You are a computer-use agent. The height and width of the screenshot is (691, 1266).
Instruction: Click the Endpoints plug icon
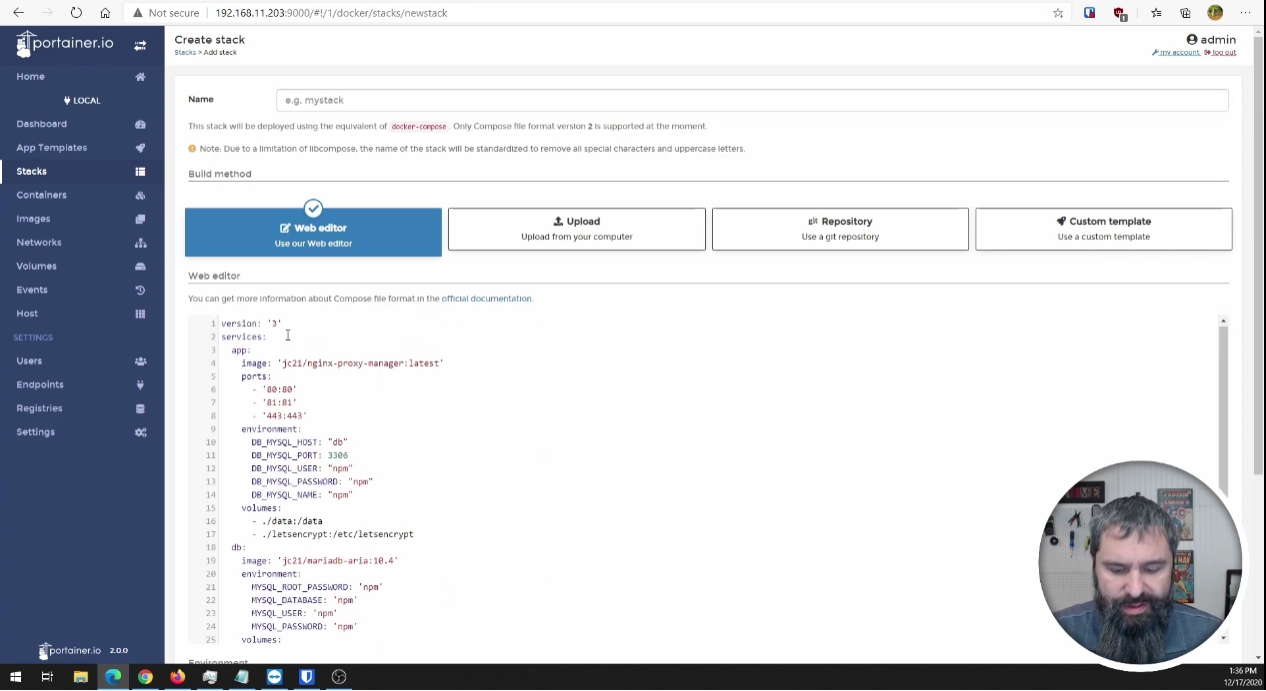point(140,385)
